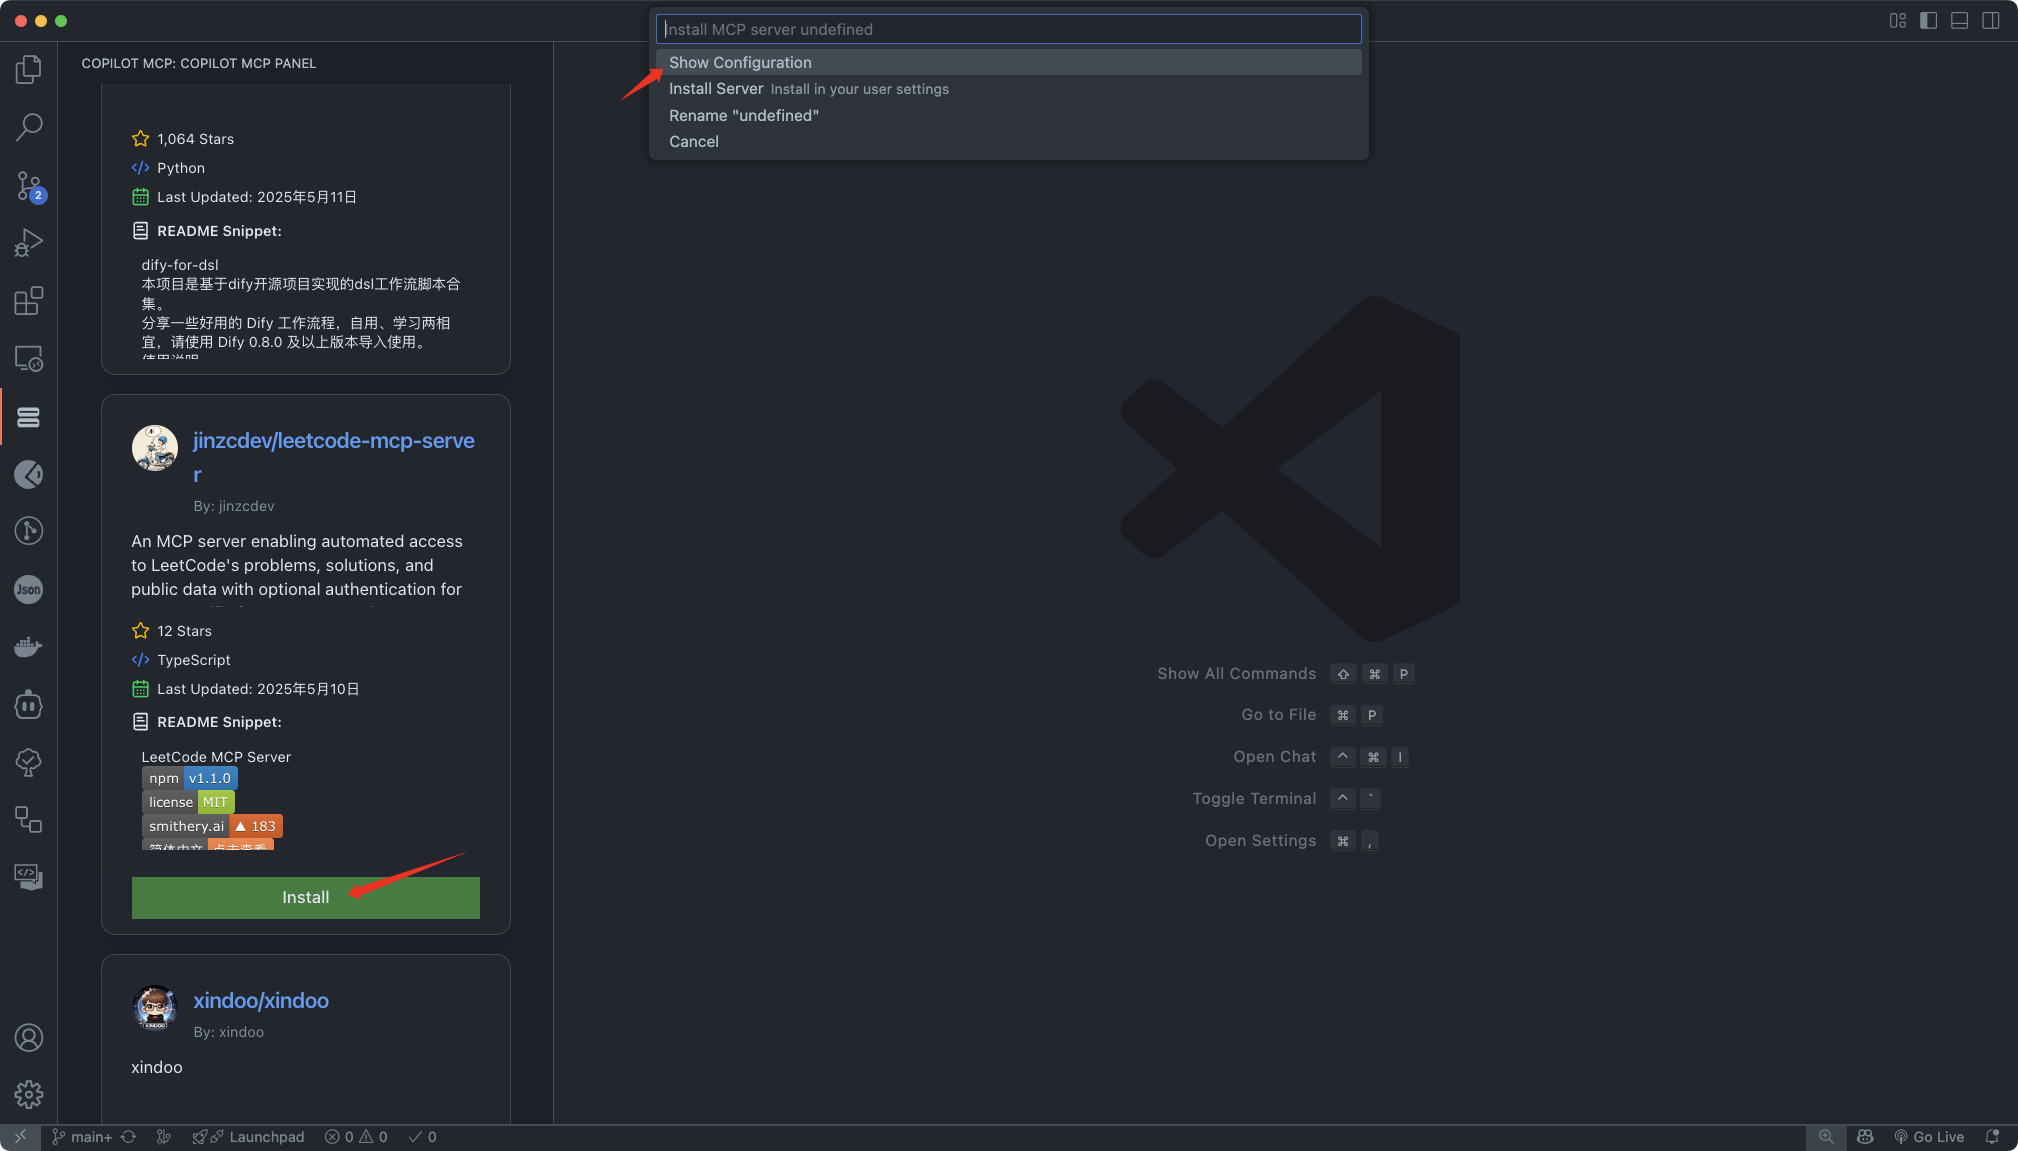Open the Json extension view icon

[29, 589]
